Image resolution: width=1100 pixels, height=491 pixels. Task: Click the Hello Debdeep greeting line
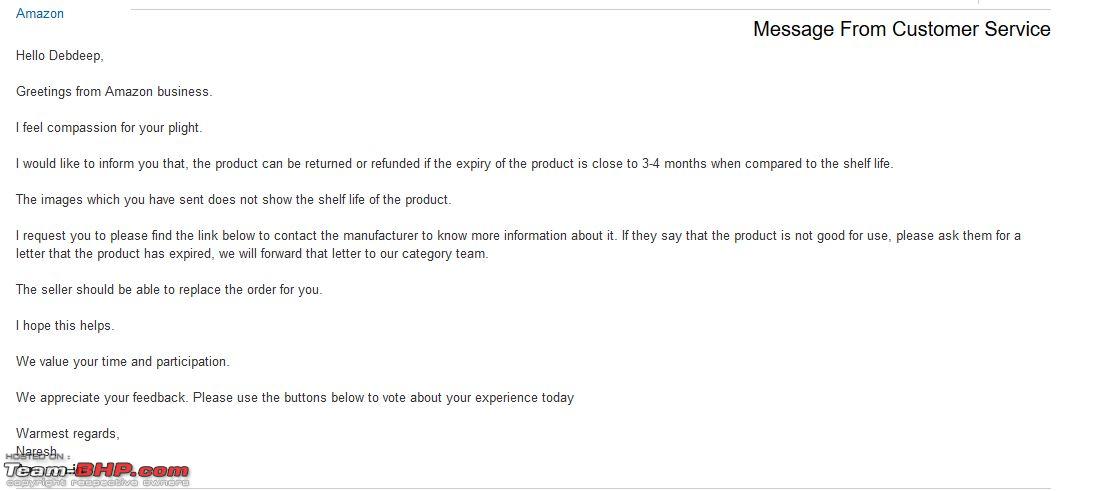[60, 55]
